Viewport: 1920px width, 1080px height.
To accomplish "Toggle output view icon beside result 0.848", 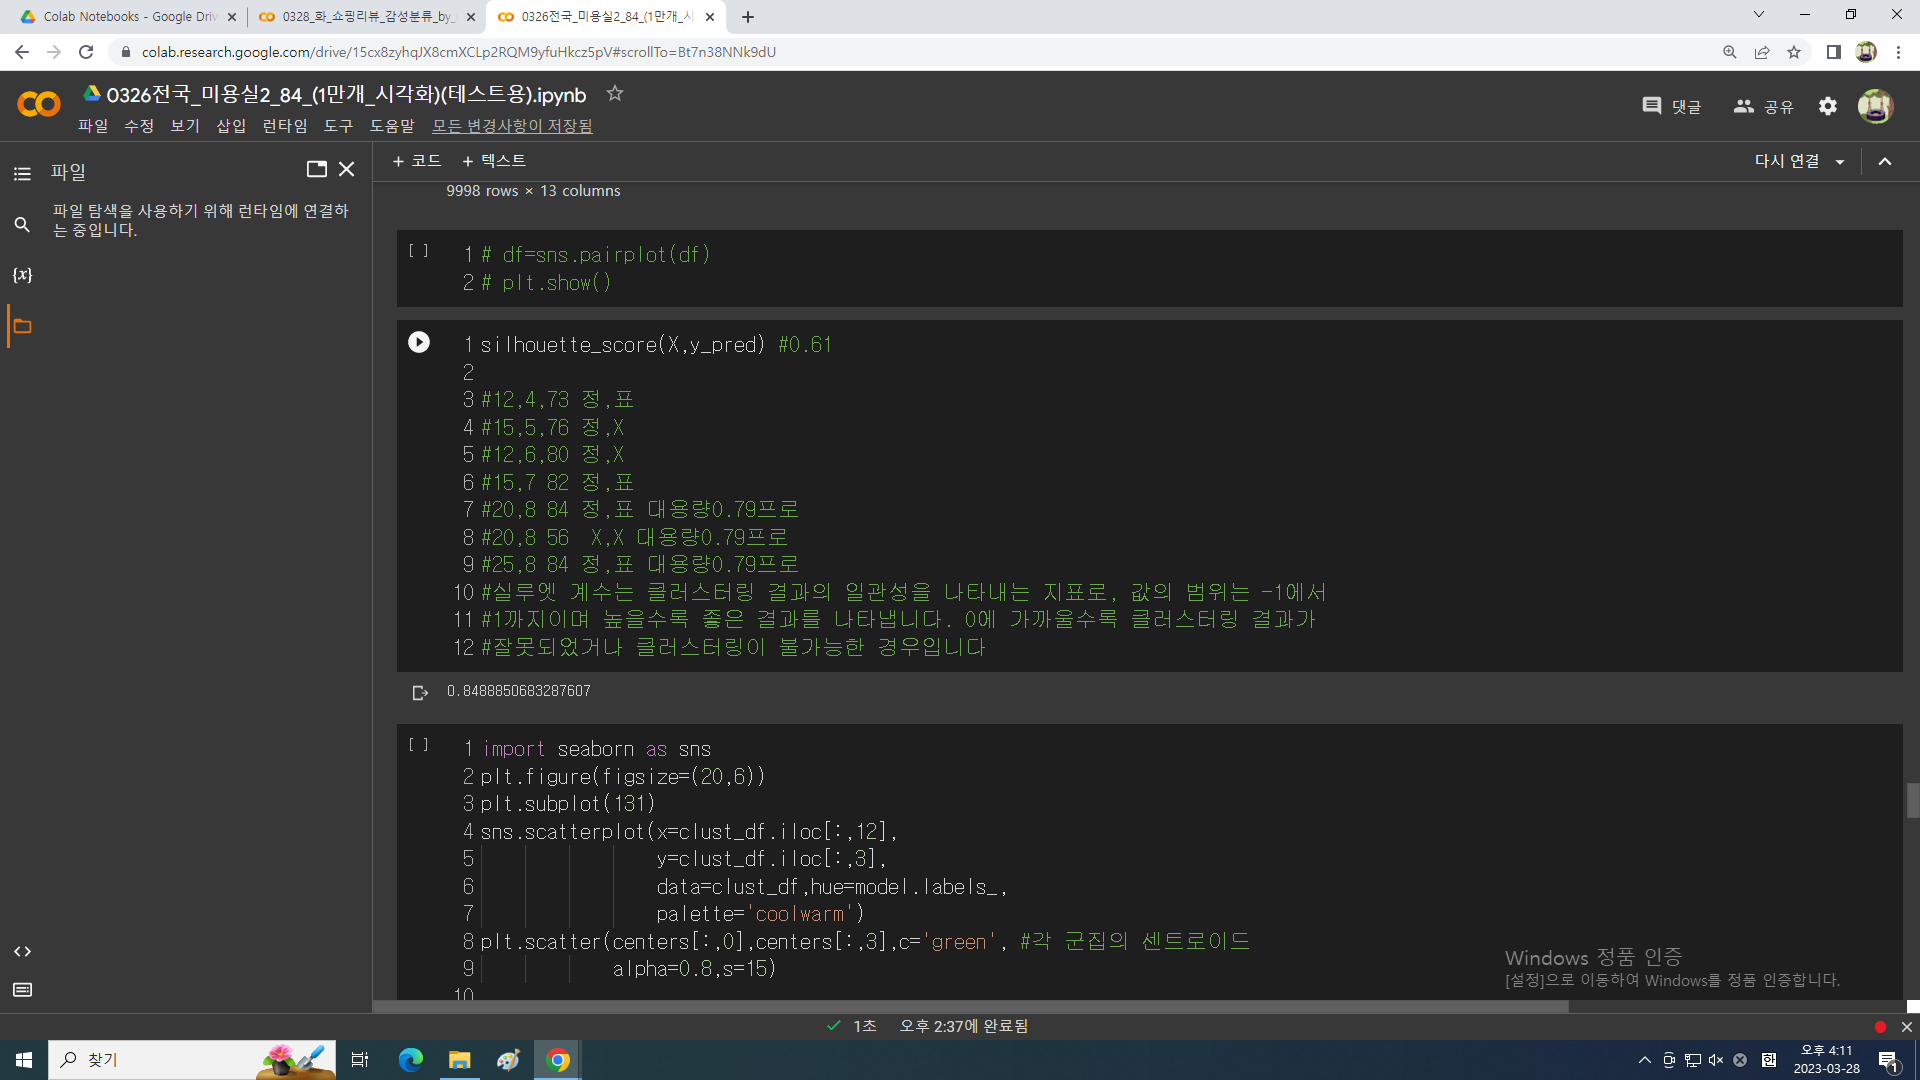I will (x=420, y=692).
